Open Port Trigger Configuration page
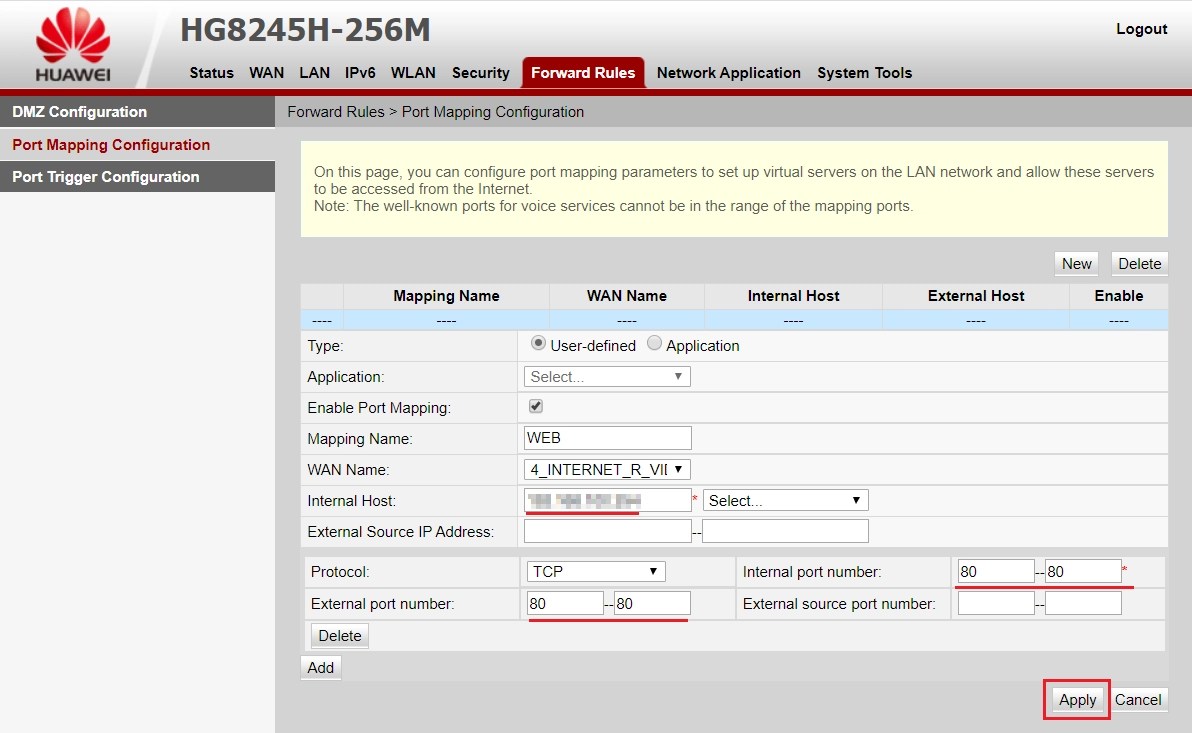Image resolution: width=1192 pixels, height=733 pixels. pyautogui.click(x=105, y=177)
